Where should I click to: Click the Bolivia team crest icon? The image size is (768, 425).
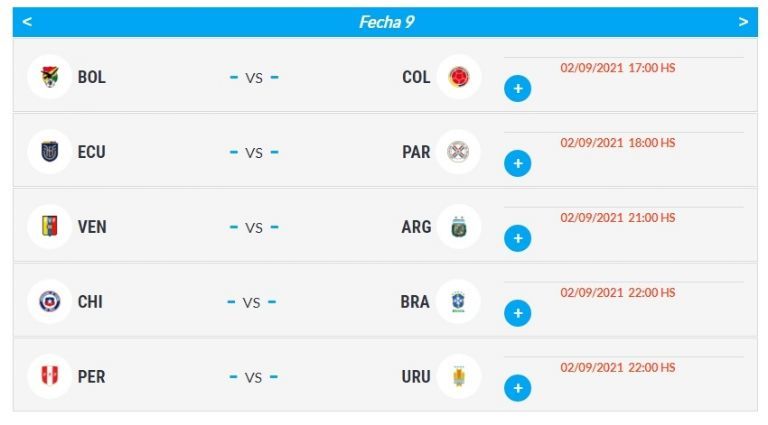click(x=49, y=77)
